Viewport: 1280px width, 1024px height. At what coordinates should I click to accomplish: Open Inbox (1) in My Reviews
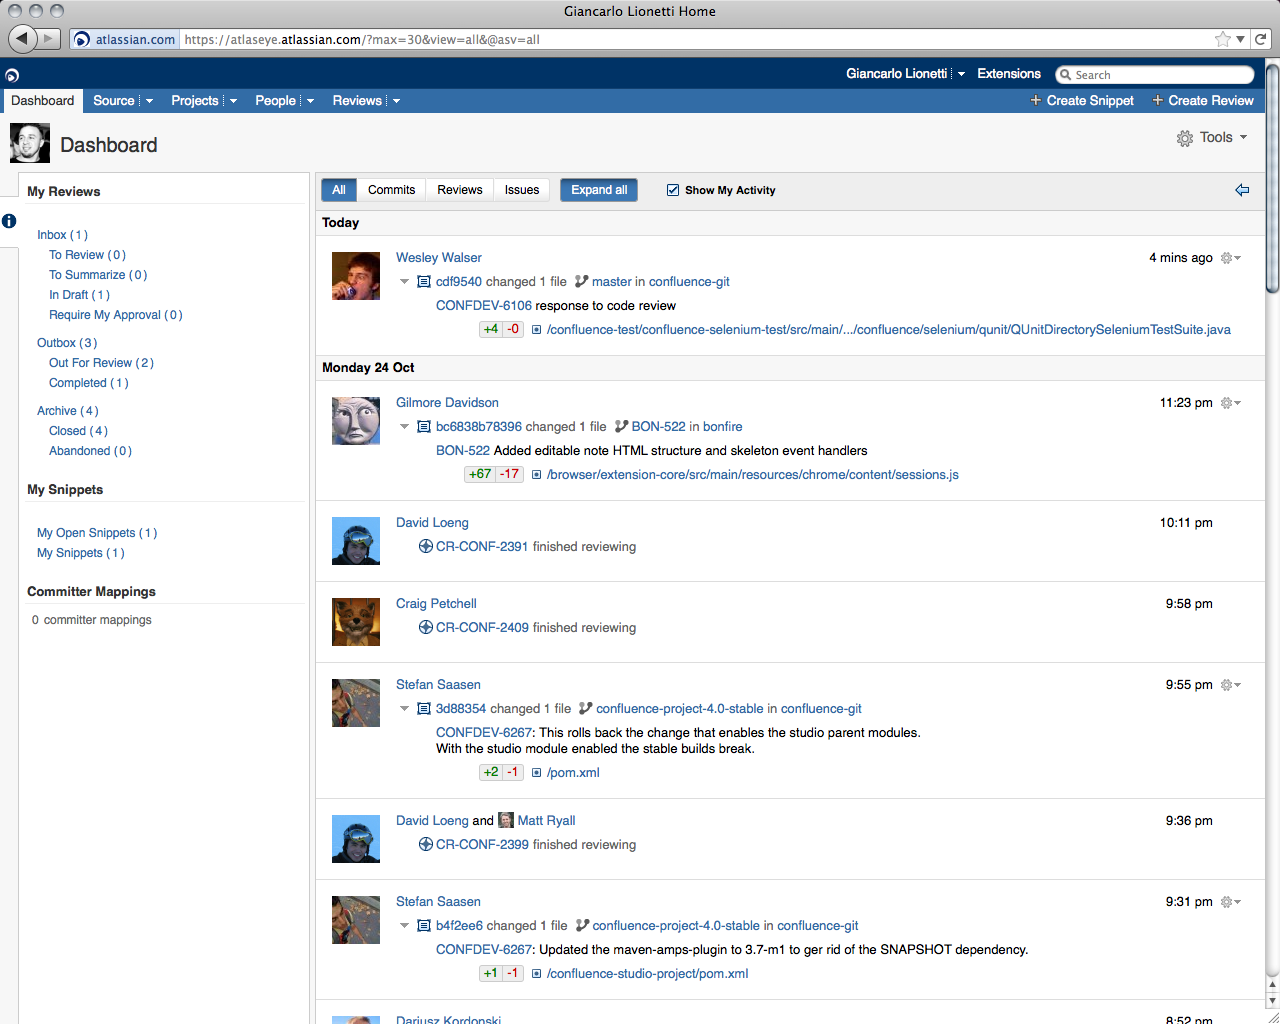63,235
